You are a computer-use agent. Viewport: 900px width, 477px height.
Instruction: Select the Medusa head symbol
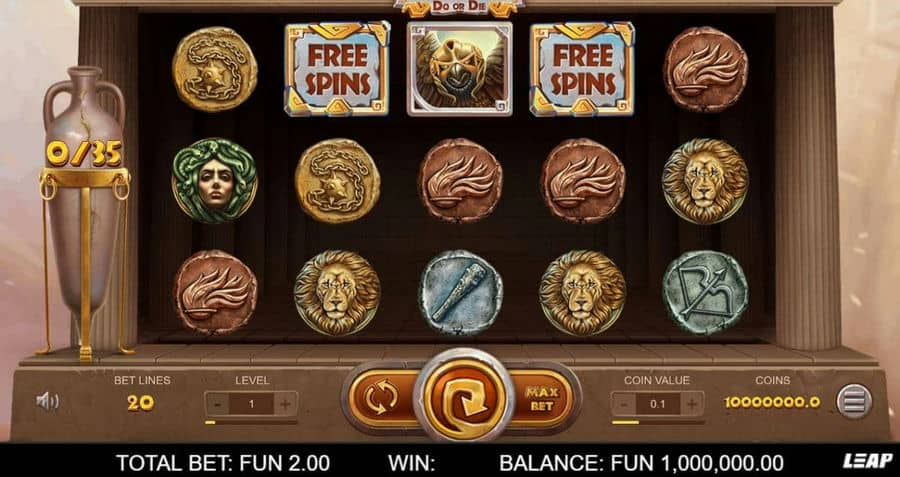tap(214, 180)
